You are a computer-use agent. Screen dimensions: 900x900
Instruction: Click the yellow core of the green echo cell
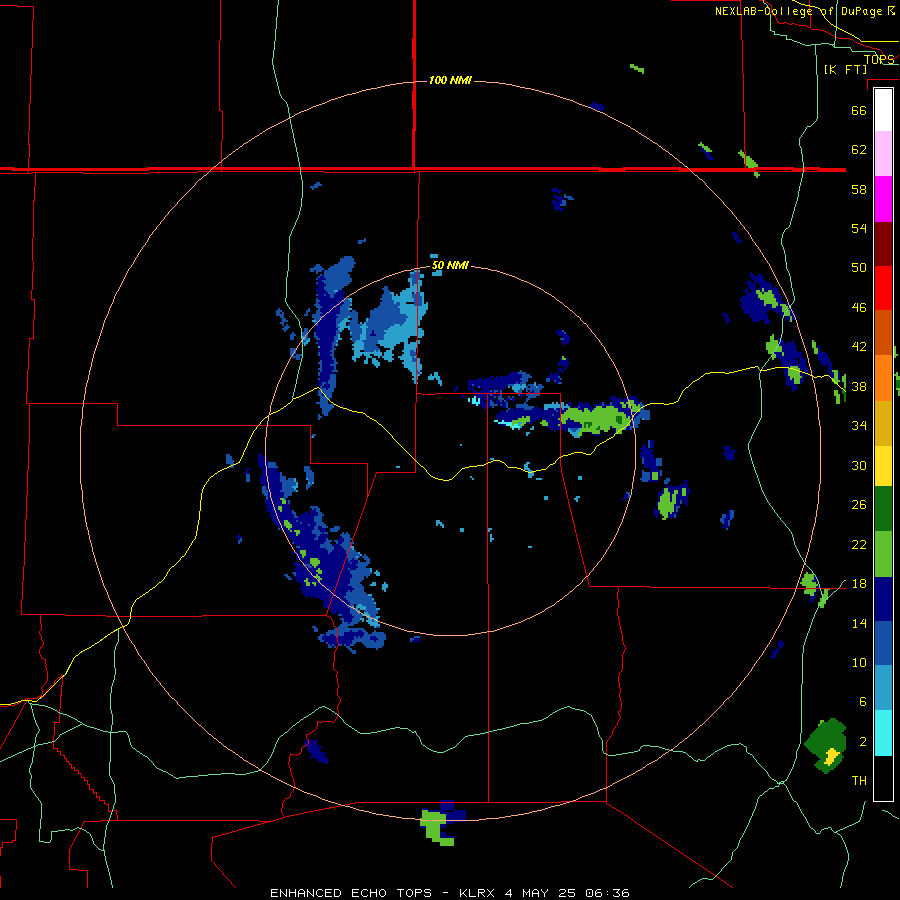pyautogui.click(x=831, y=756)
